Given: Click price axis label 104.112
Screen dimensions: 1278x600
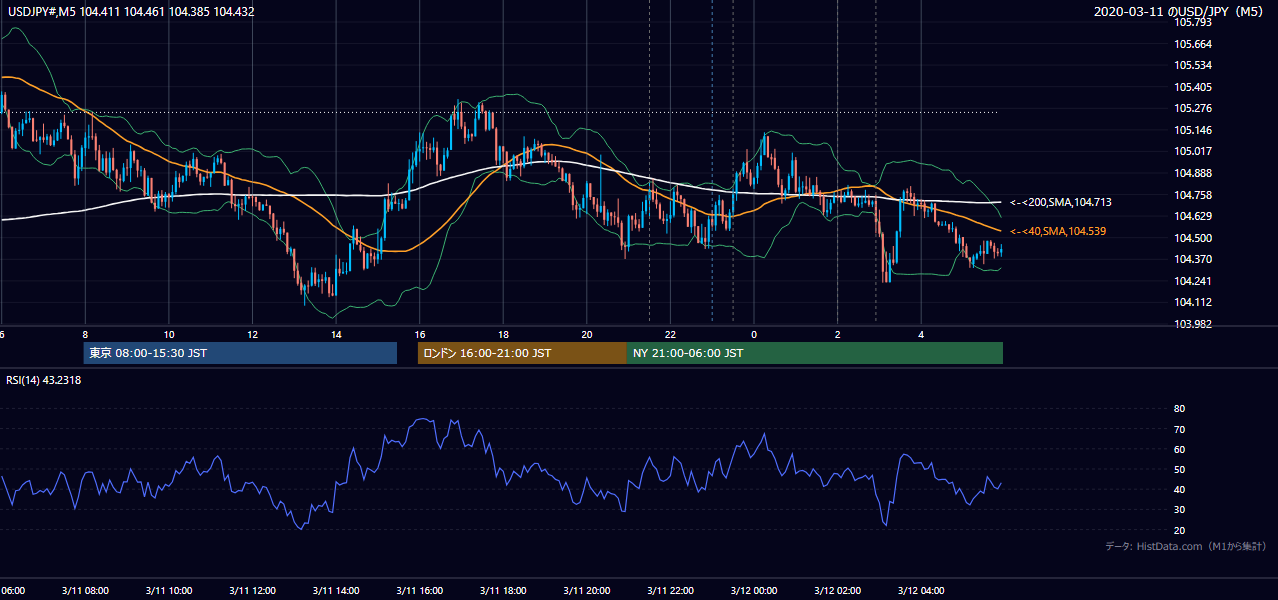Looking at the screenshot, I should click(1193, 302).
